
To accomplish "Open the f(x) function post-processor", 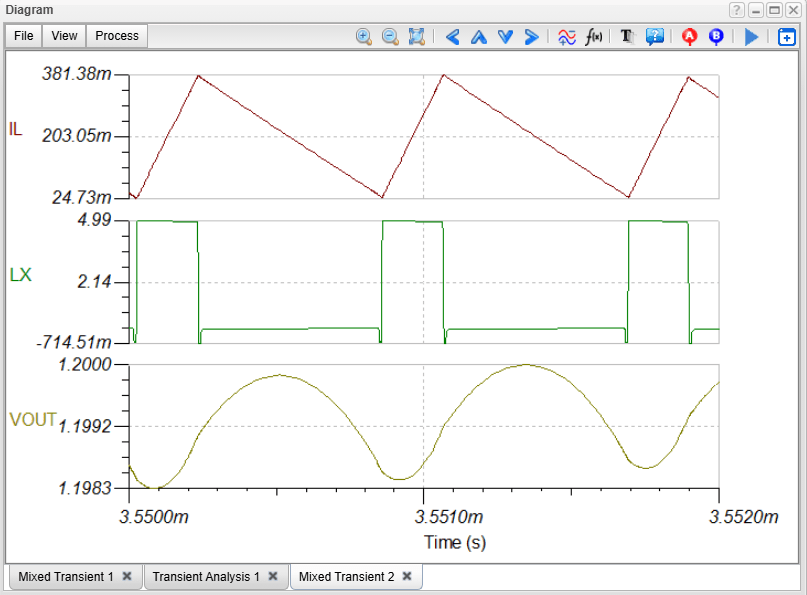I will [594, 37].
